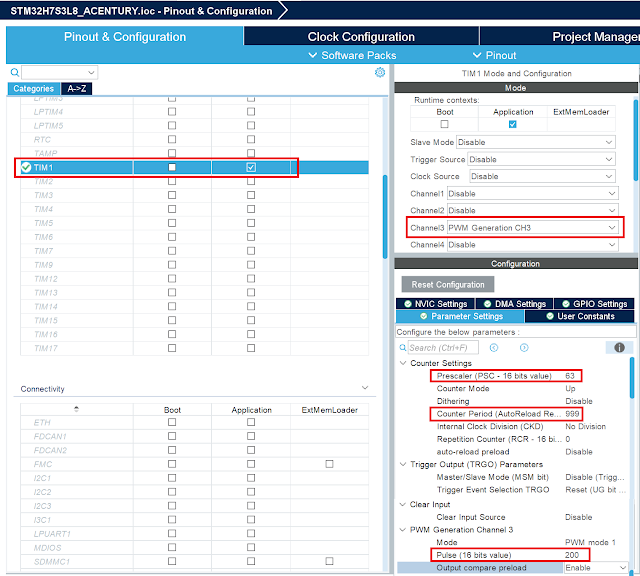
Task: Open the Channel1 dropdown
Action: pyautogui.click(x=533, y=193)
